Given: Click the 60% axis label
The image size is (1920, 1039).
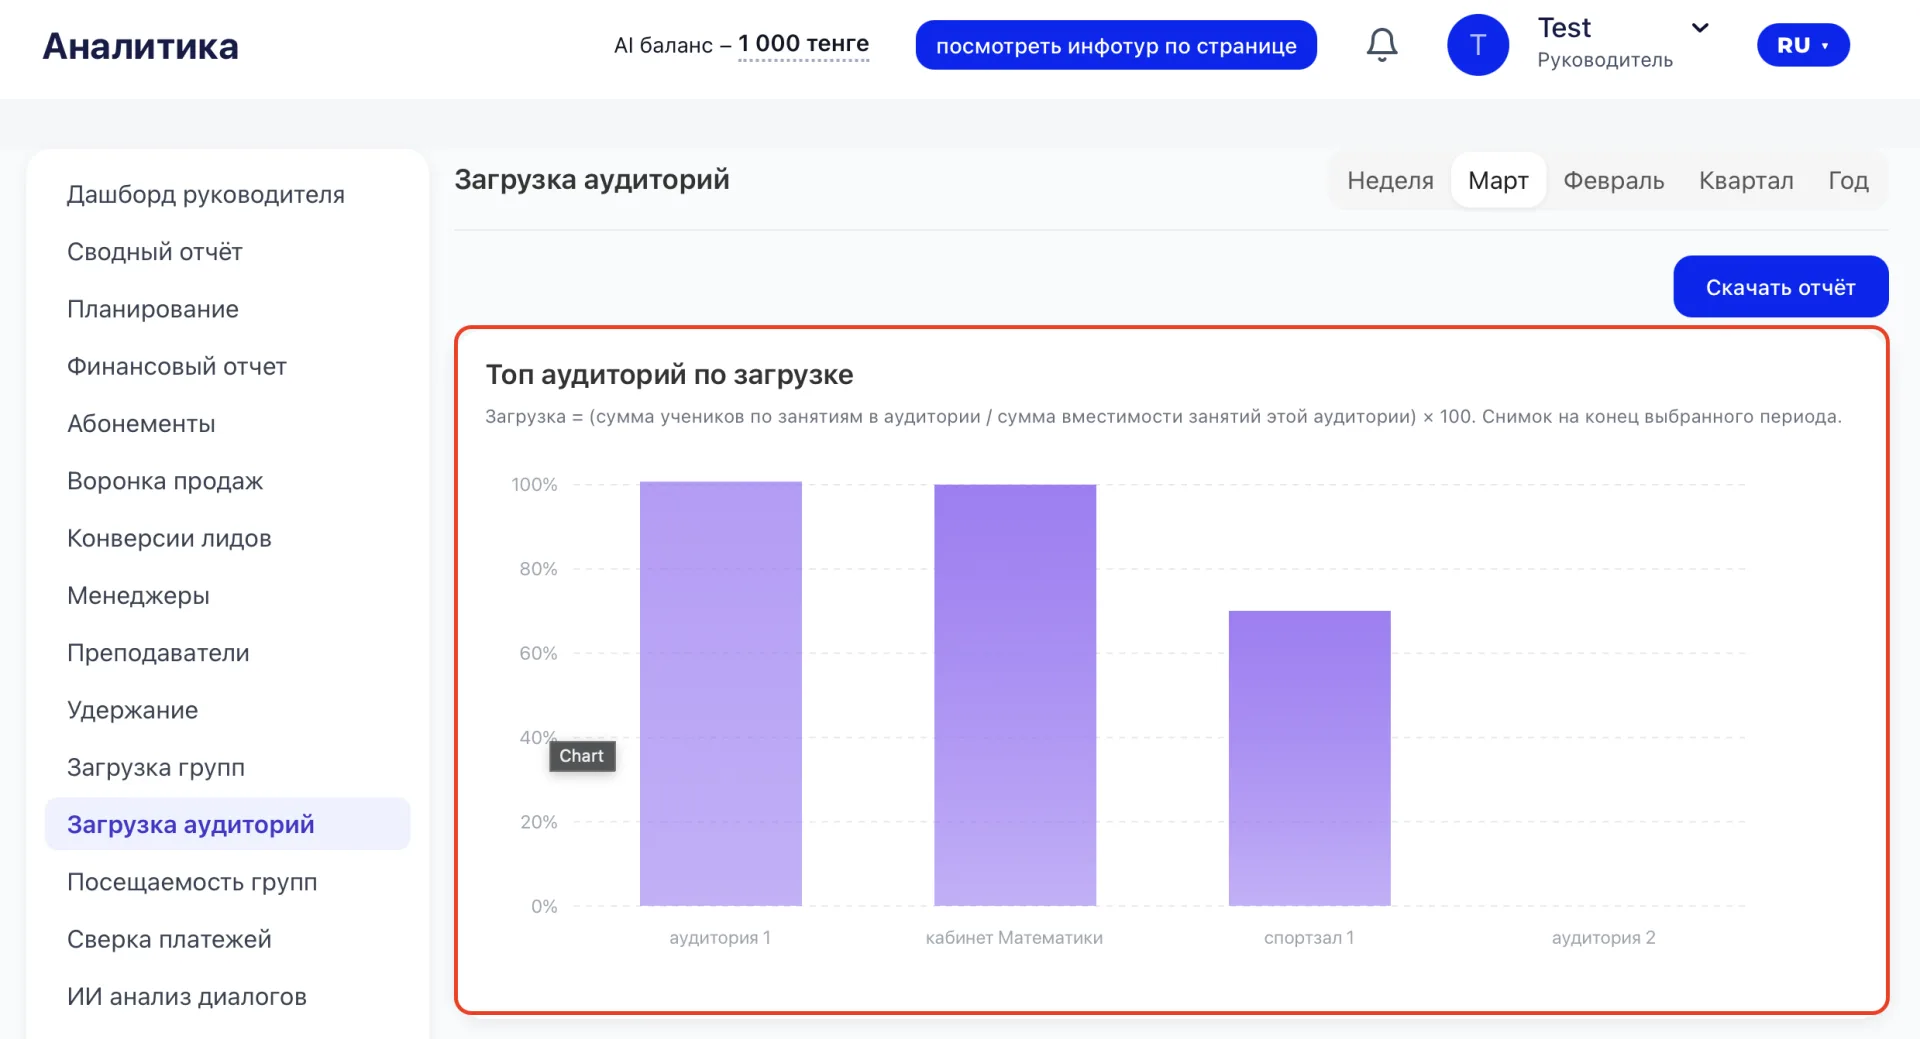Looking at the screenshot, I should (538, 653).
